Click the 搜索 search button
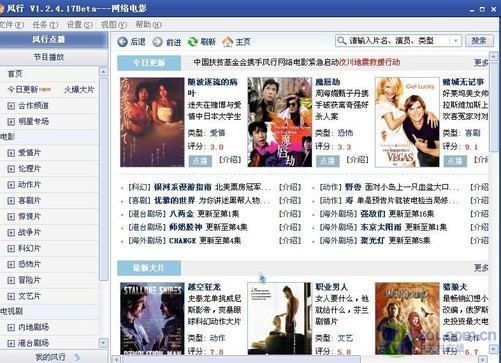 point(479,41)
